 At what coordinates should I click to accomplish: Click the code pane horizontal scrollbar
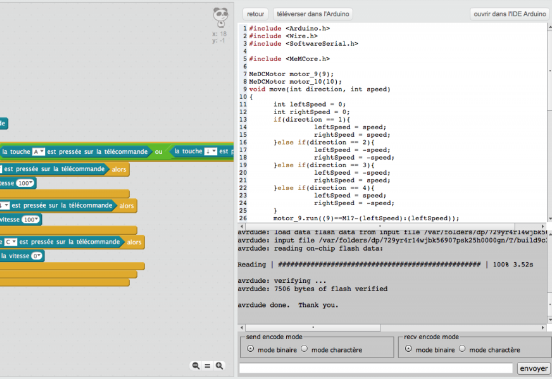point(392,226)
